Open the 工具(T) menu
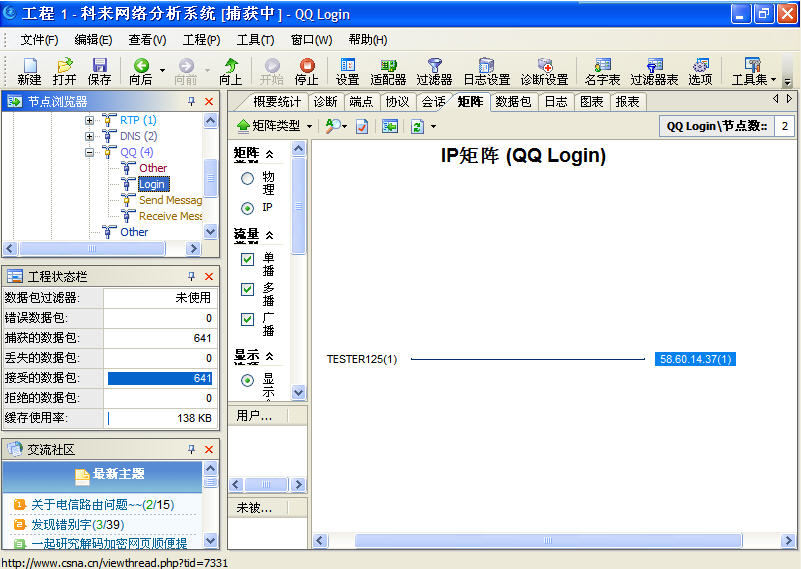801x569 pixels. 255,40
